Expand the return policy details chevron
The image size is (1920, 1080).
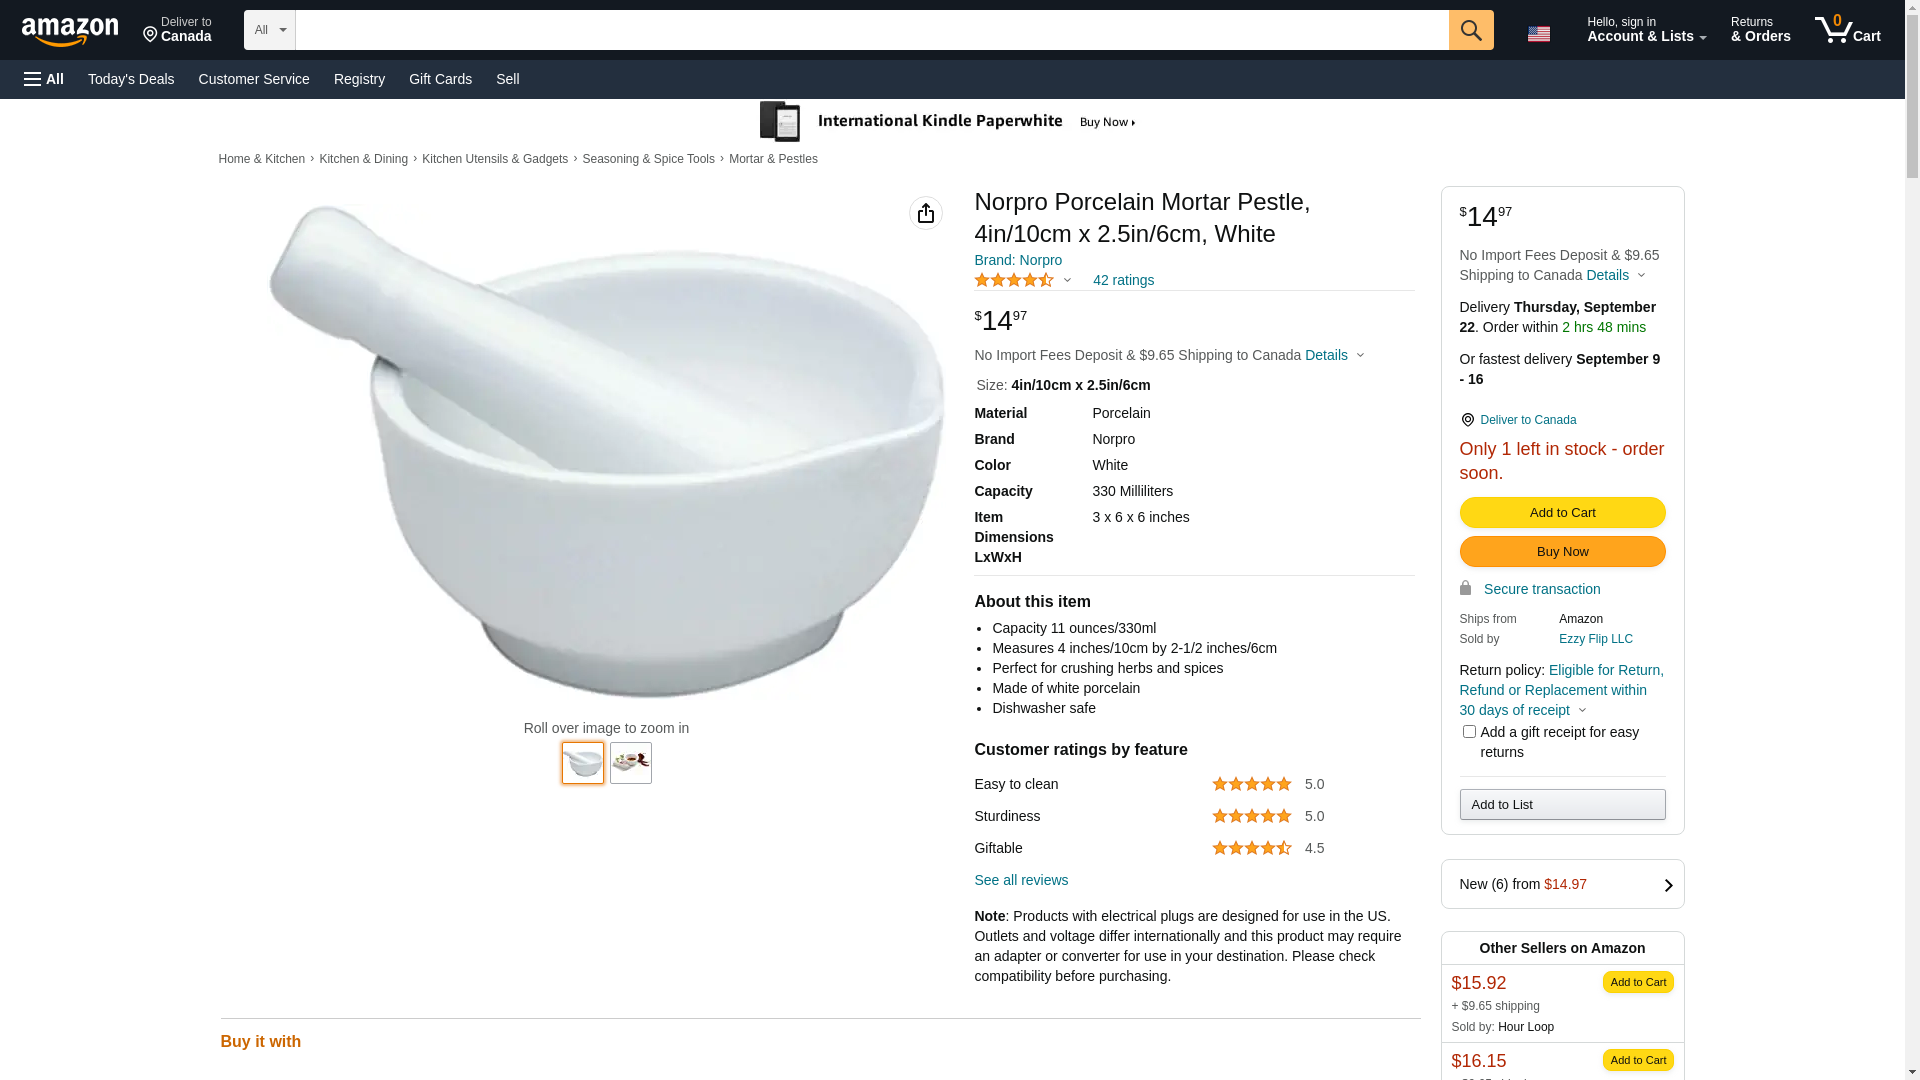1582,711
